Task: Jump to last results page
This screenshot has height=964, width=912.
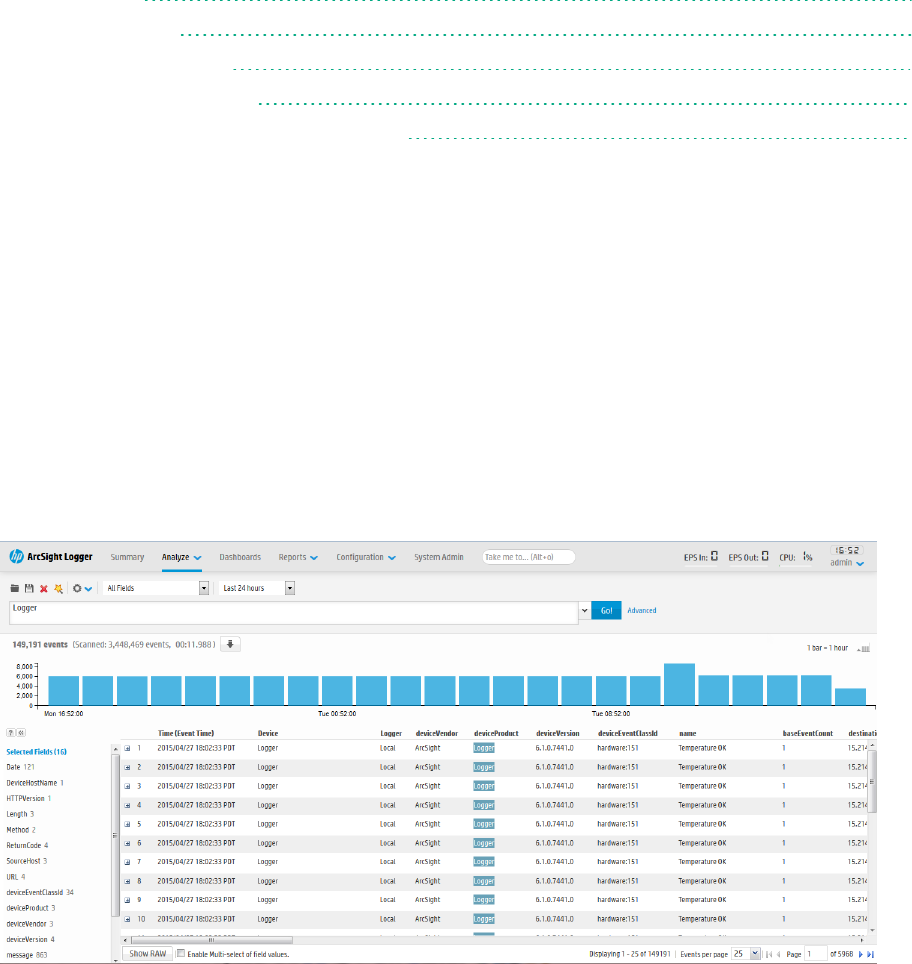Action: (870, 954)
